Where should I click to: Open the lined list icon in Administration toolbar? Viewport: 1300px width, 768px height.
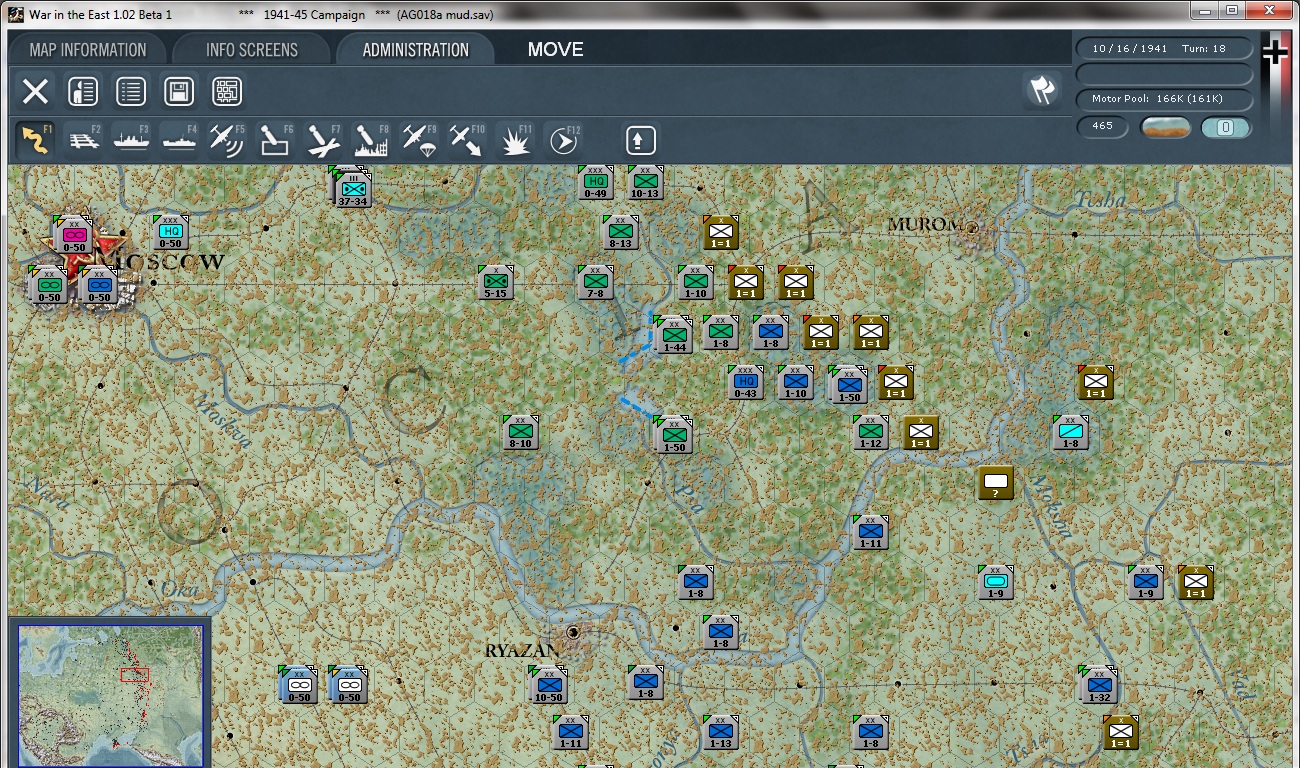[131, 92]
